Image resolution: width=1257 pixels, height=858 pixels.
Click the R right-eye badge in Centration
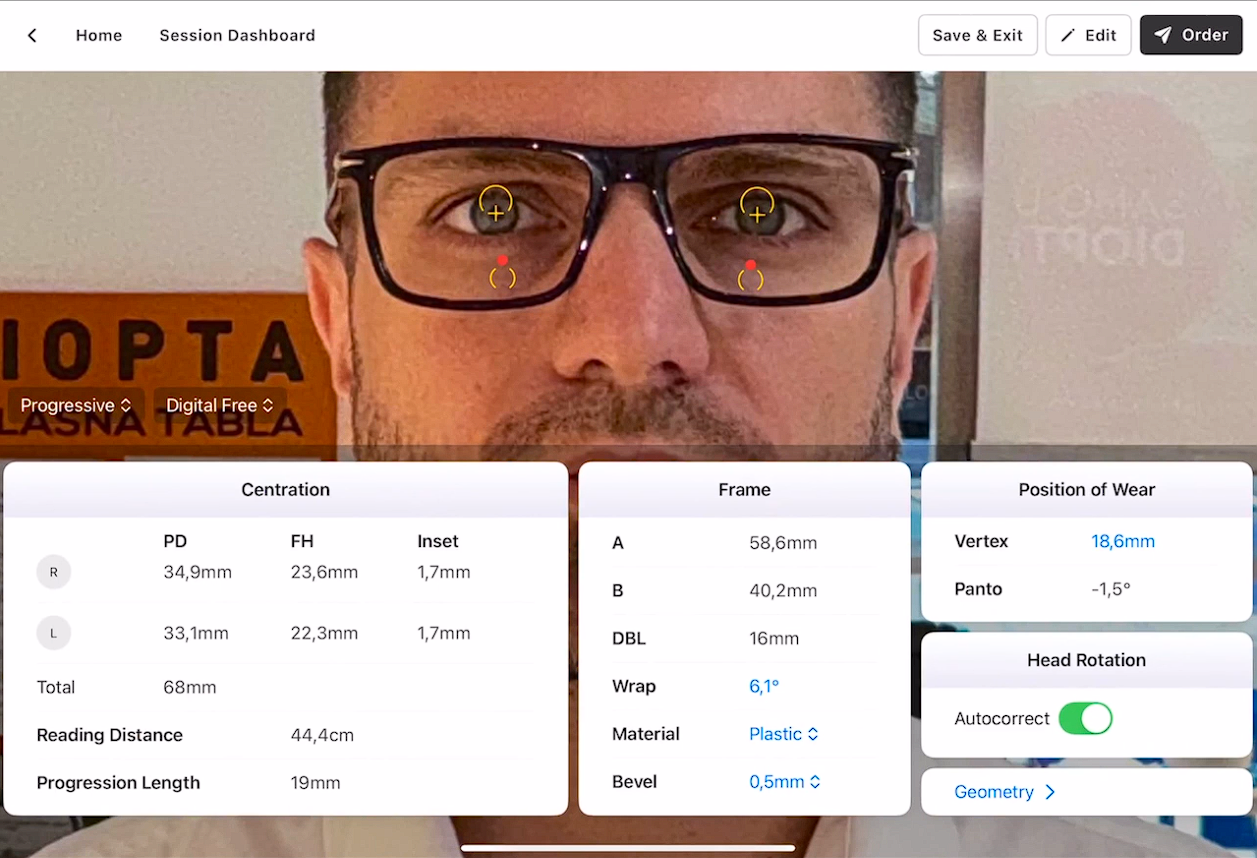54,573
